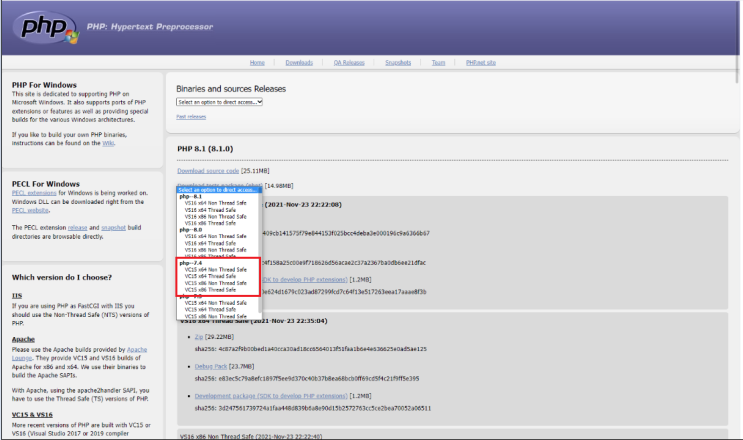Open the Development package link above sha256 3d247561
The height and width of the screenshot is (440, 743).
click(271, 396)
